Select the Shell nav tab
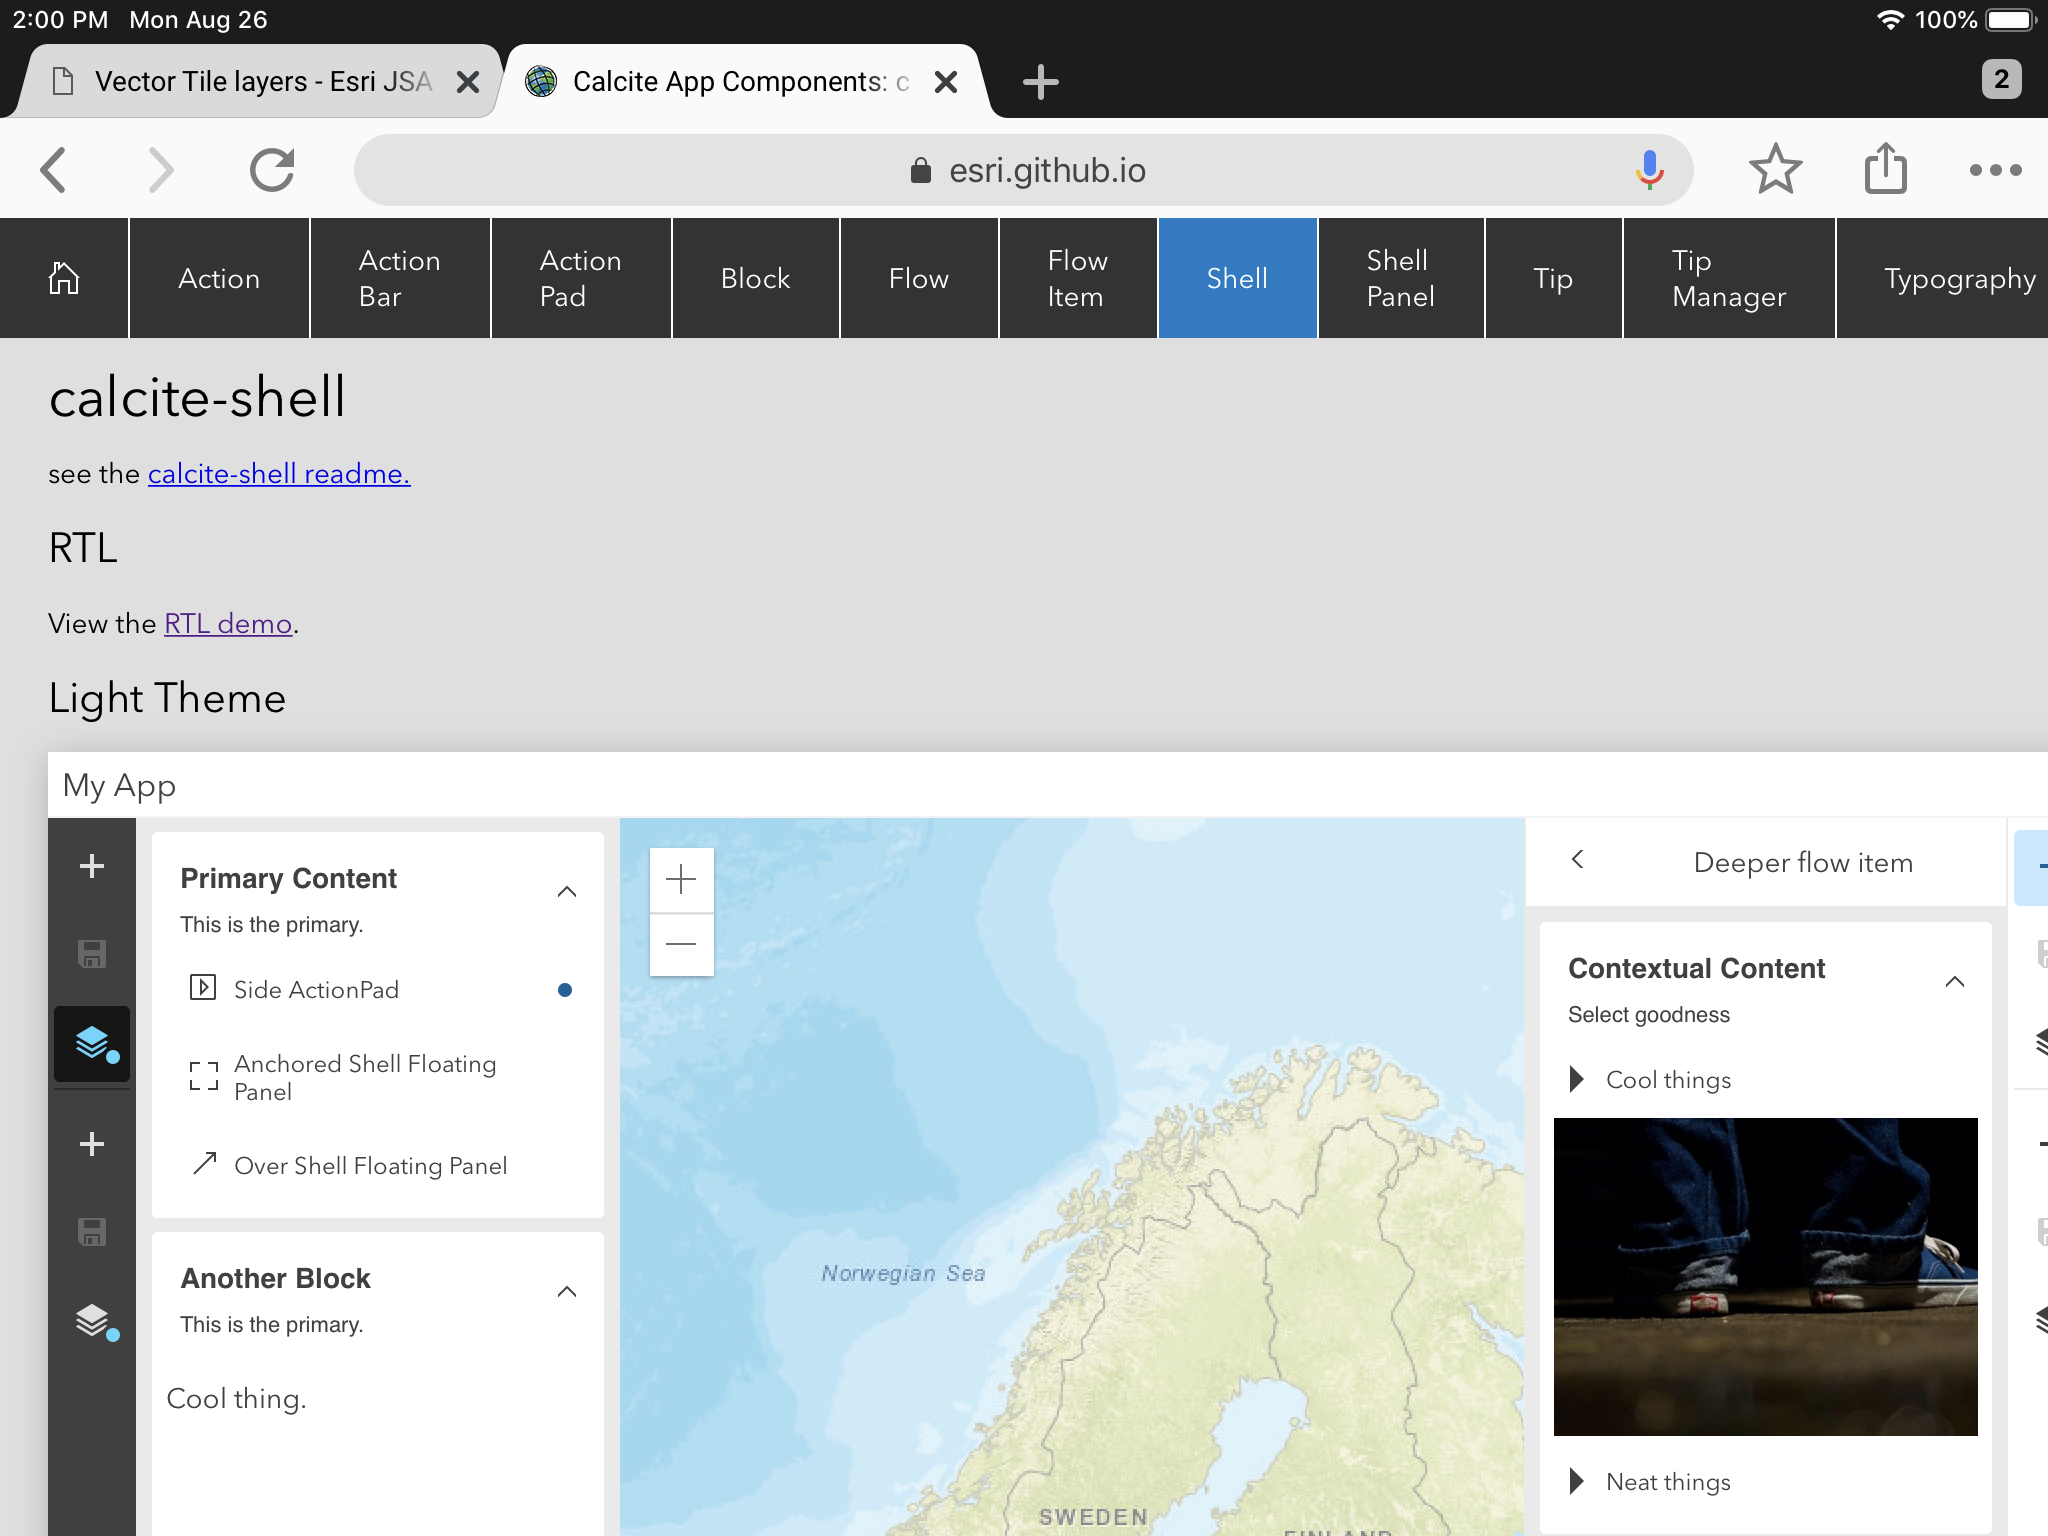The width and height of the screenshot is (2048, 1536). click(1238, 278)
